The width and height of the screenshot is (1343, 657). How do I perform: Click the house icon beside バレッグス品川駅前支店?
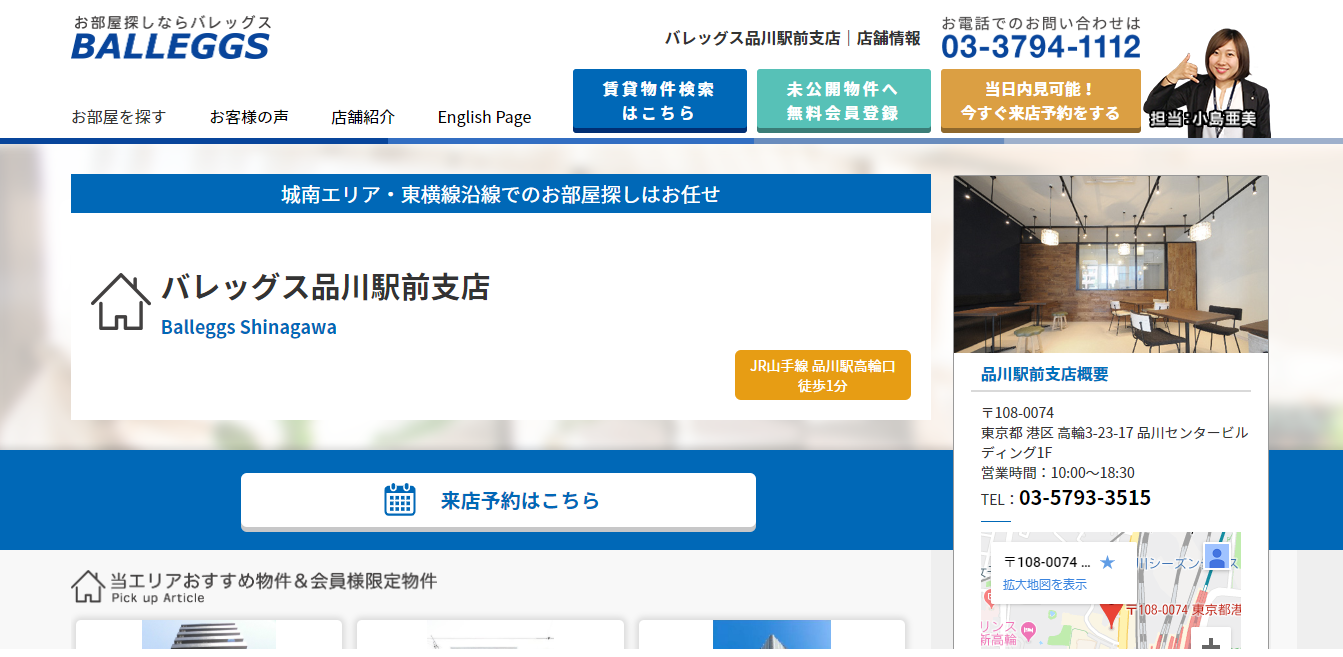[121, 301]
